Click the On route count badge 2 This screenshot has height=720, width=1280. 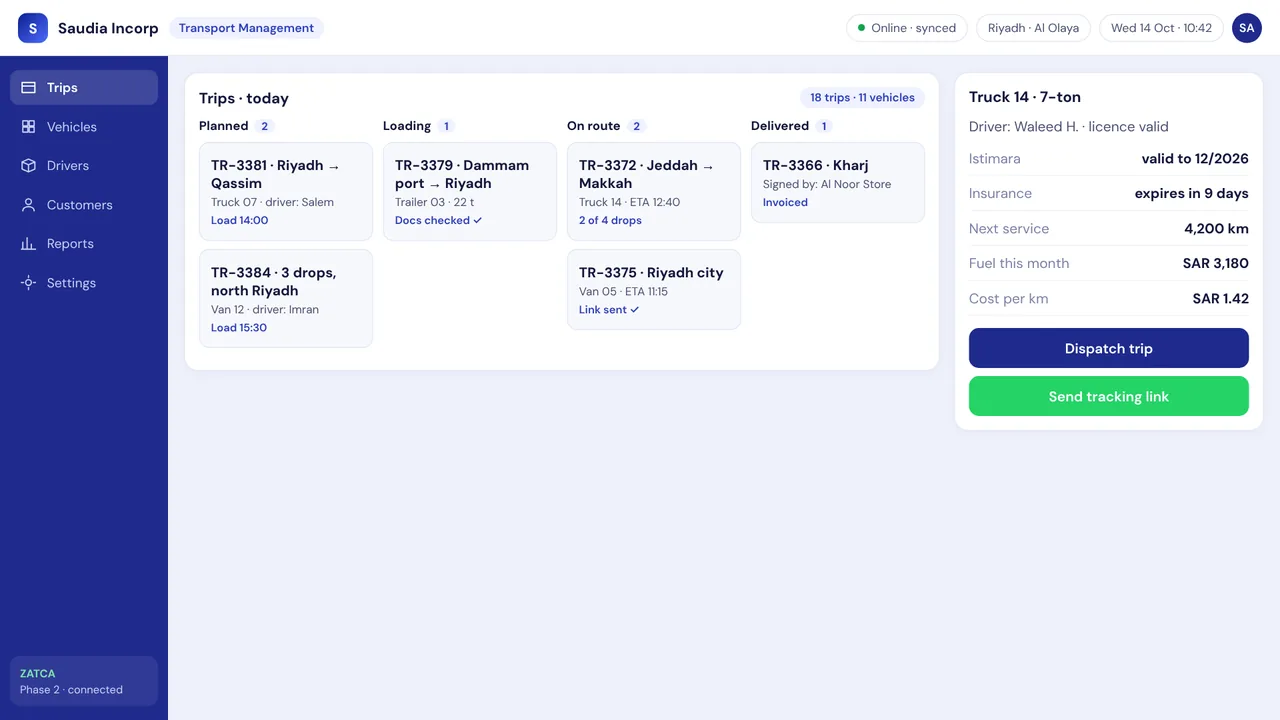[637, 126]
